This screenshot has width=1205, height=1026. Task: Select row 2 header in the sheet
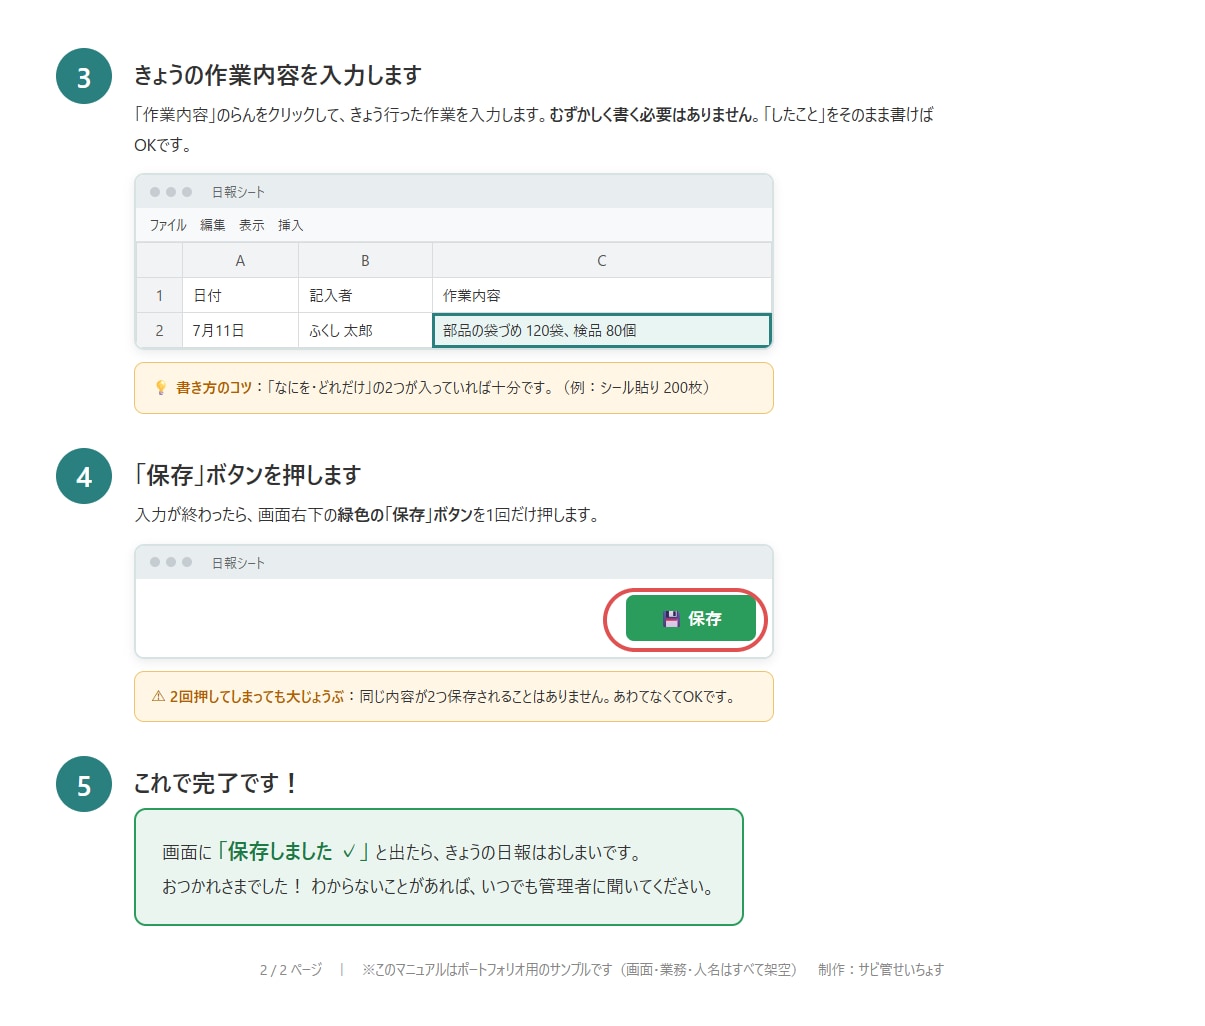tap(159, 330)
